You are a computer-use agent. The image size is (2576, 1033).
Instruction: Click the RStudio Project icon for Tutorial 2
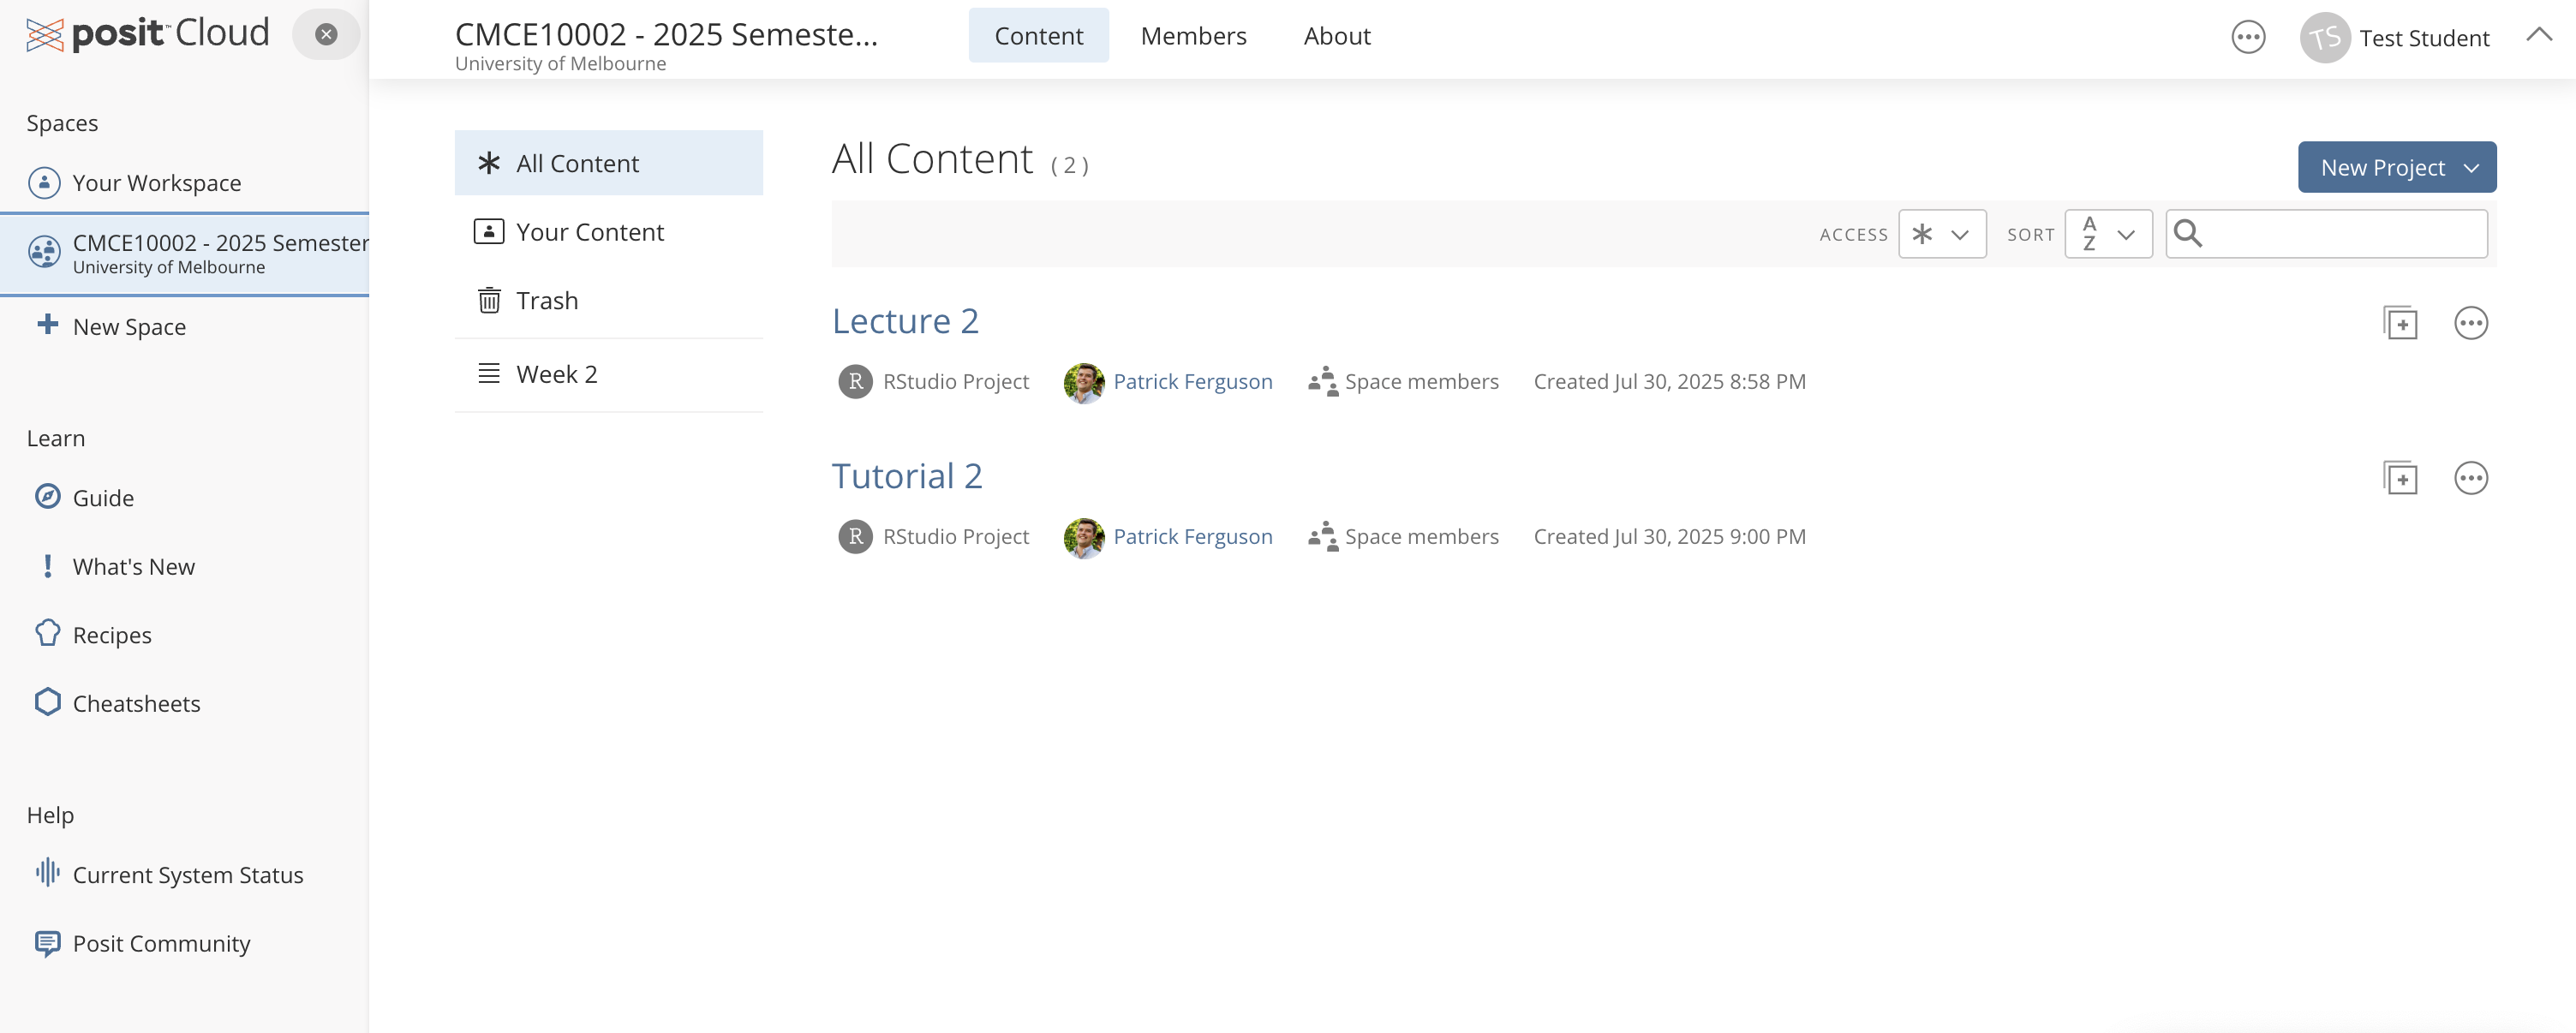[x=855, y=536]
